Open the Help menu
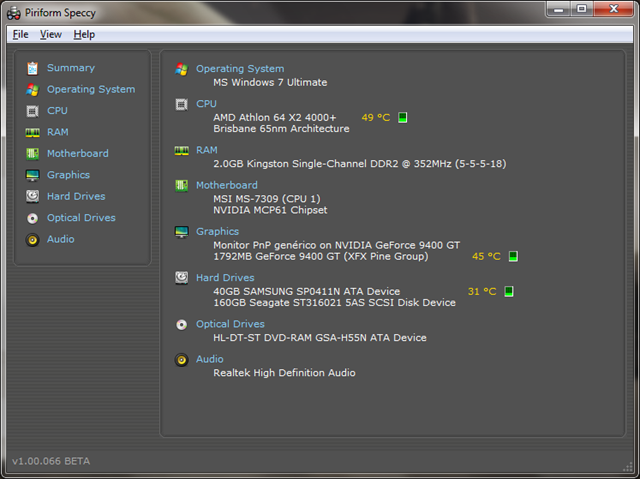The width and height of the screenshot is (640, 479). (84, 34)
